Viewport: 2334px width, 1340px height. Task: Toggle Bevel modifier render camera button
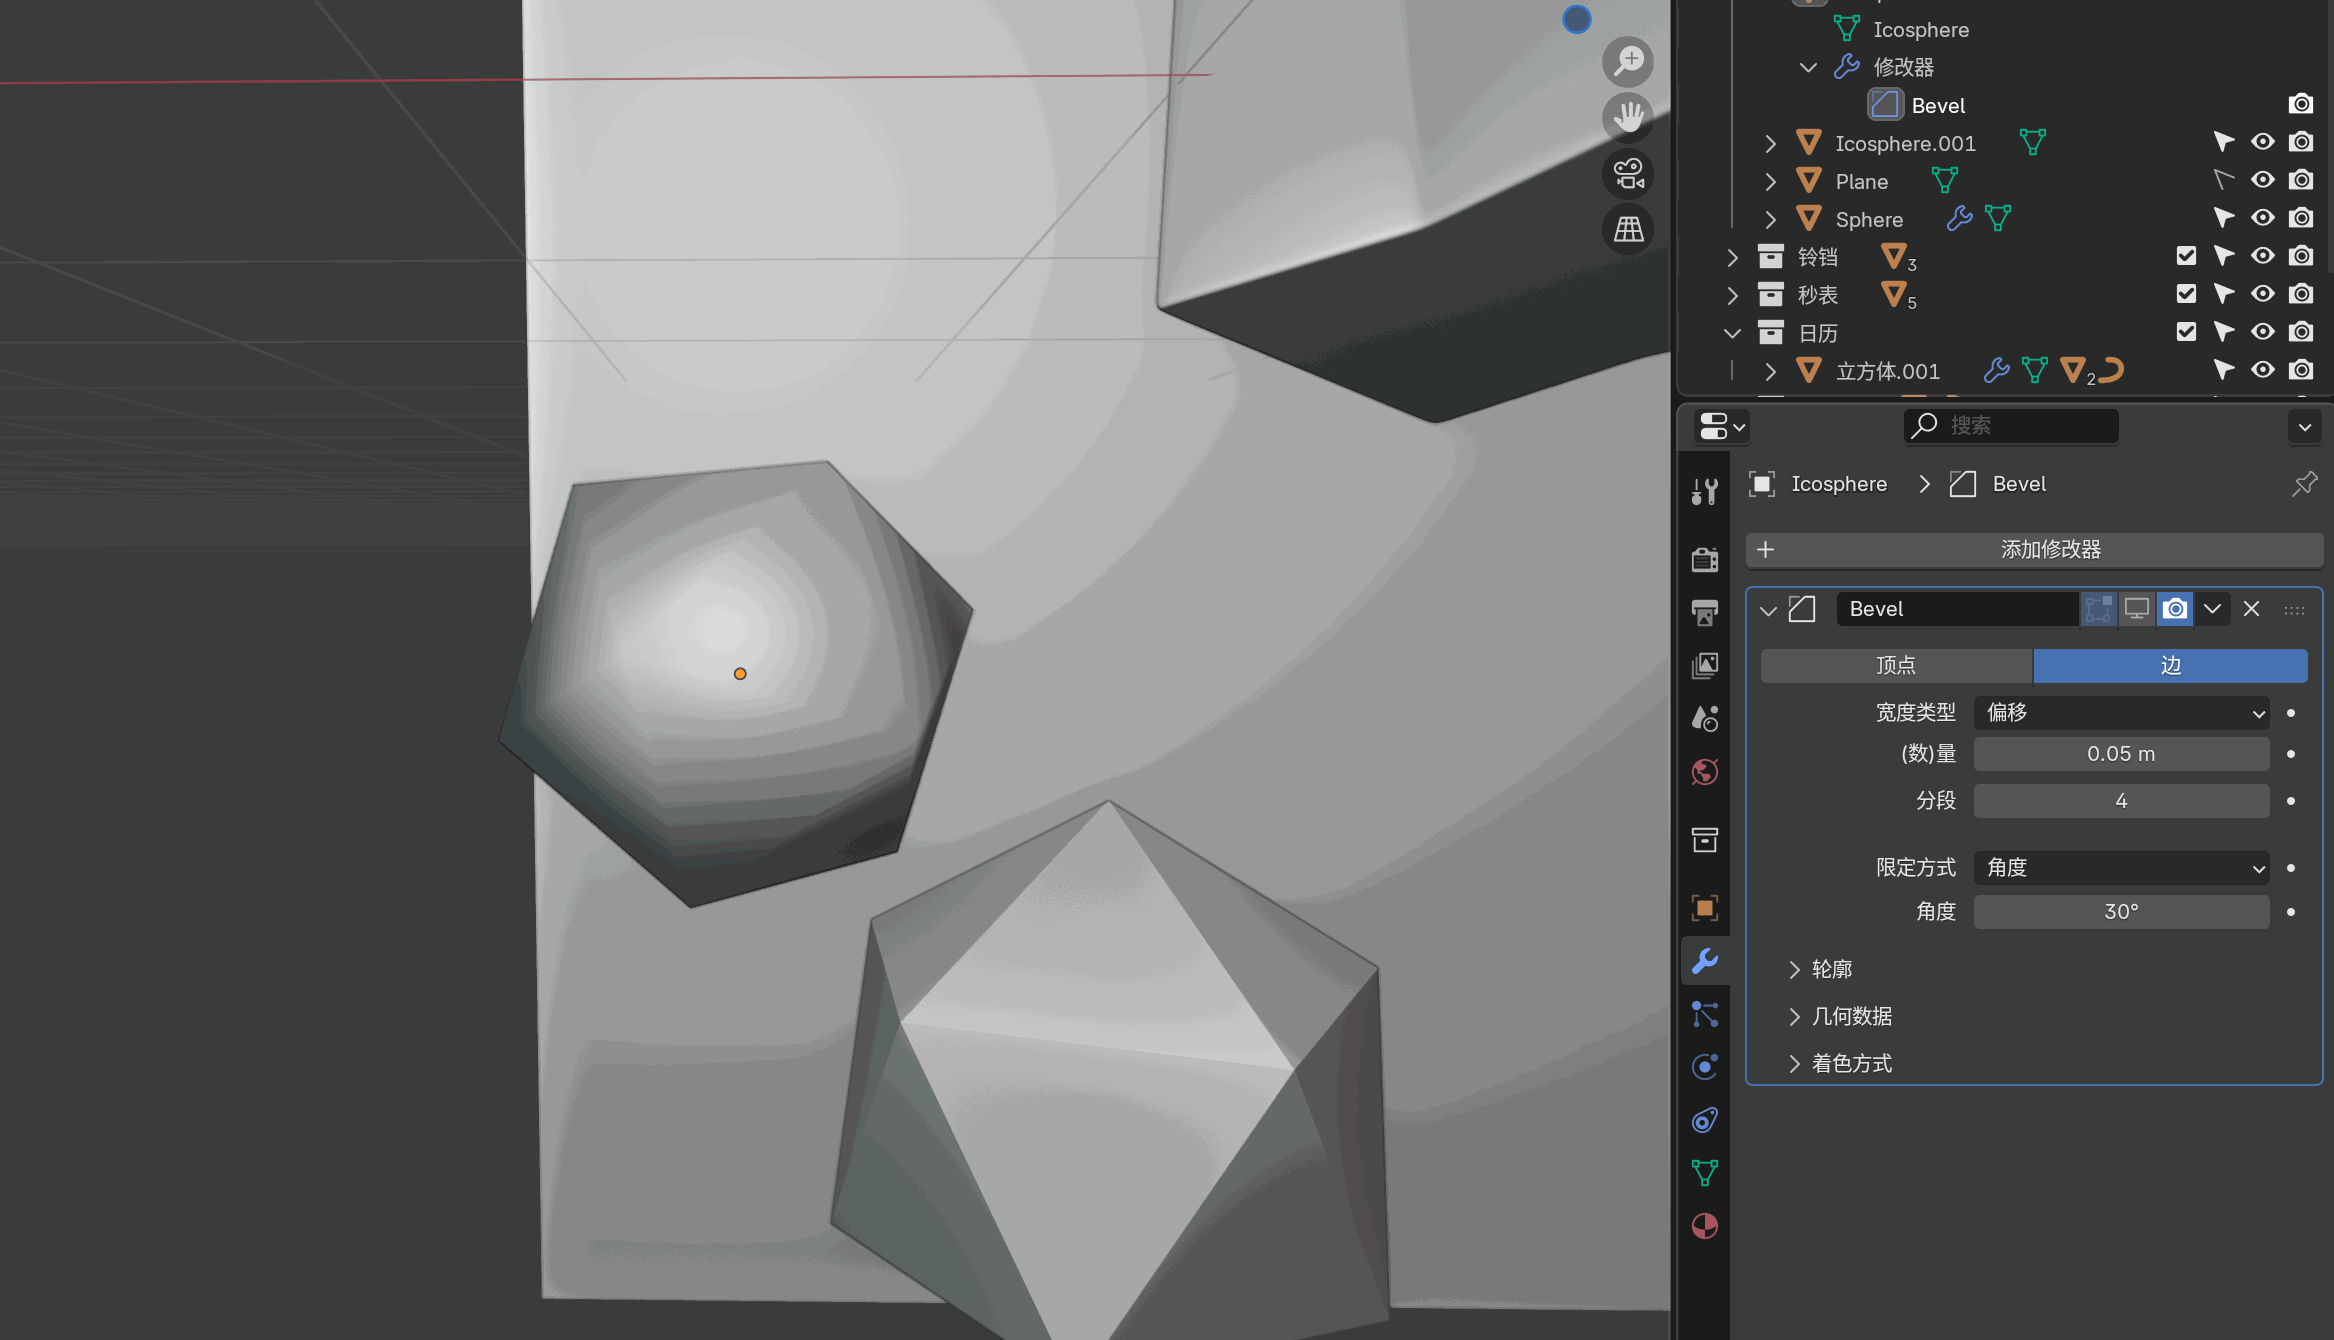pos(2175,609)
